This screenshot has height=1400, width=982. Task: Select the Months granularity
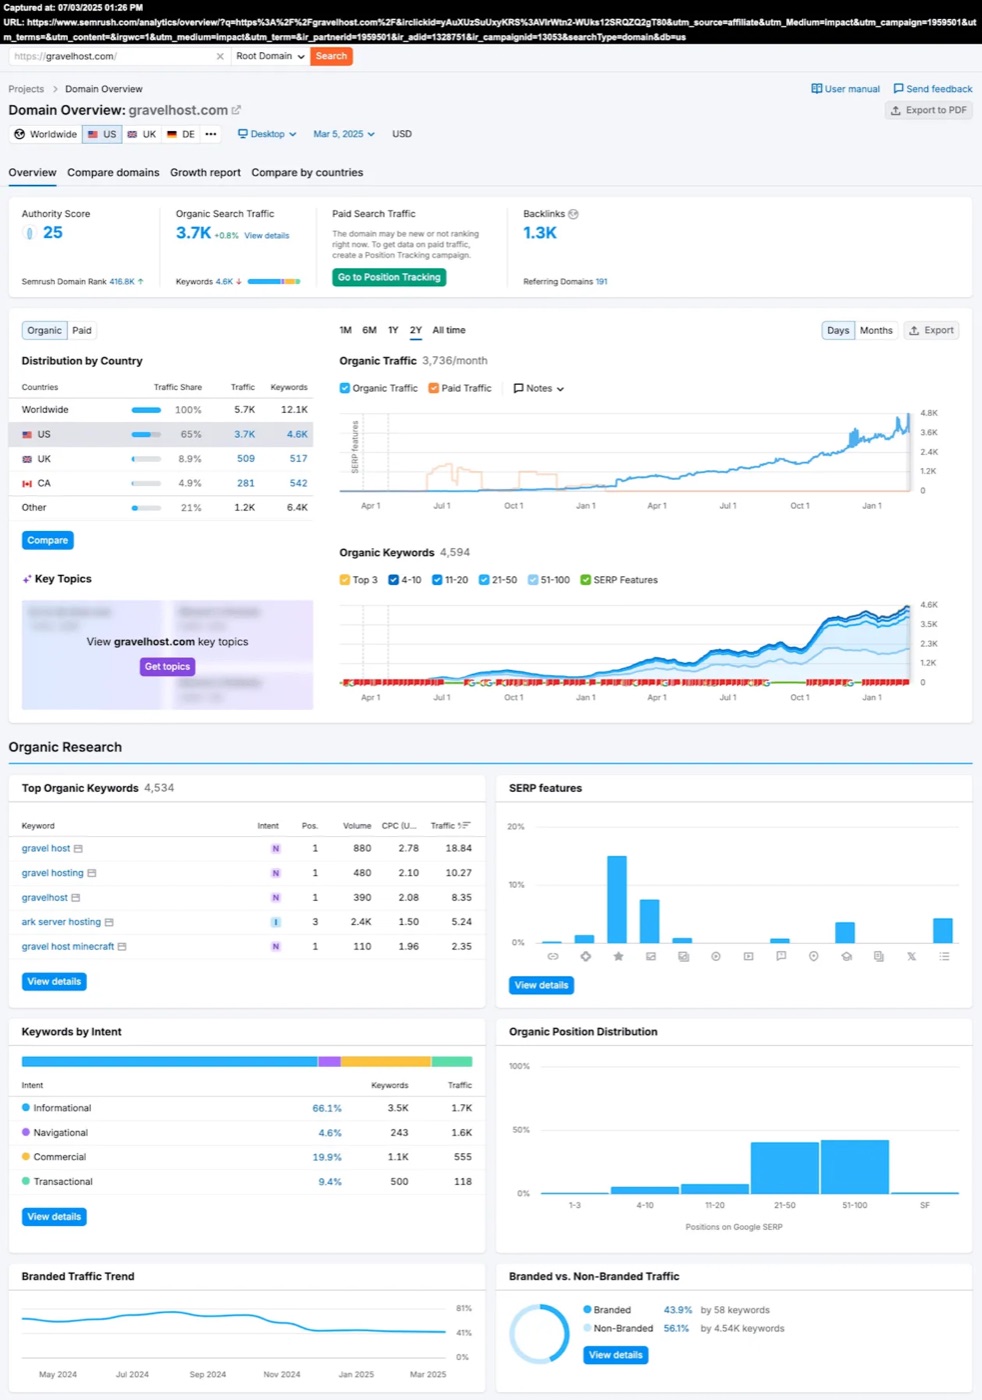876,331
